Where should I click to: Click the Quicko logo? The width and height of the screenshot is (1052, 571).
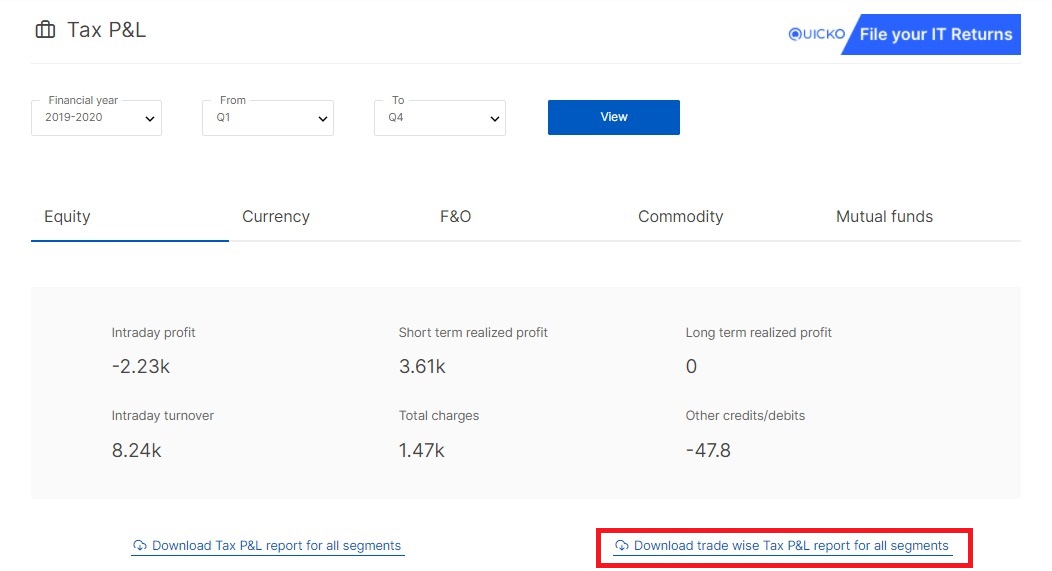[817, 34]
